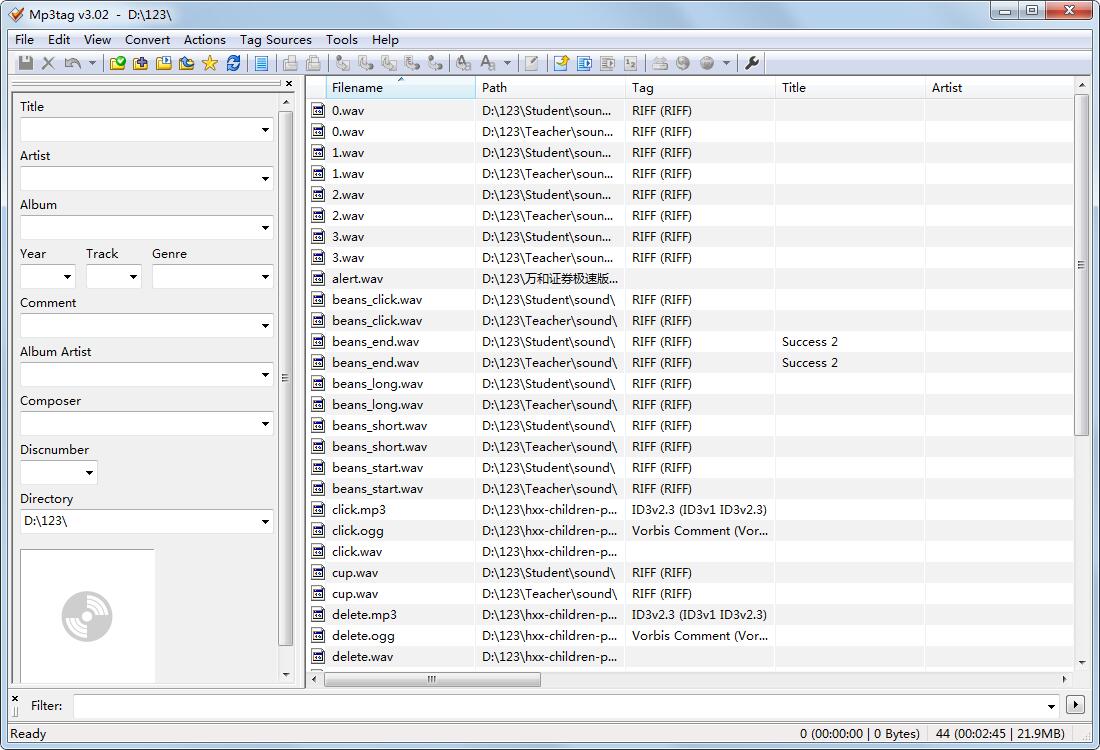Click the Tag to Filename converter icon
This screenshot has height=750, width=1100.
click(x=342, y=63)
